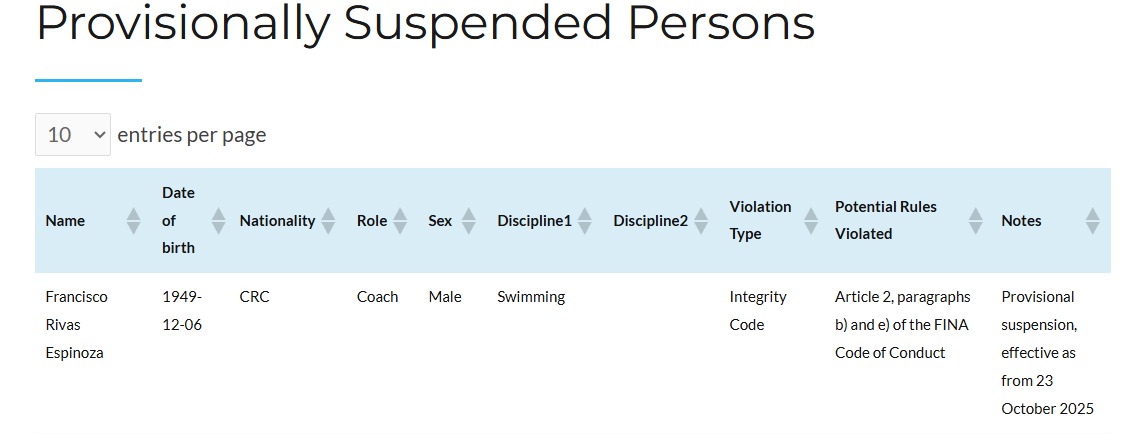Click the Violation Type column header

760,220
